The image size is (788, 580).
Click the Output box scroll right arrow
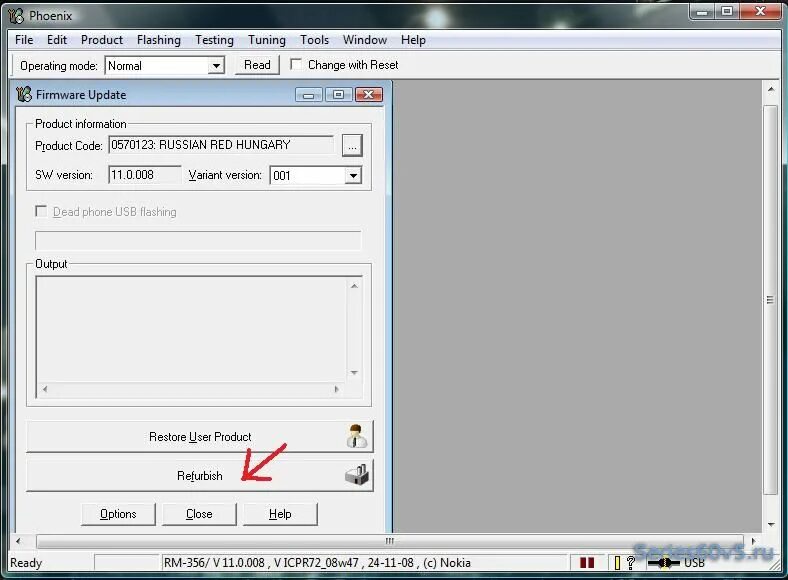coord(336,389)
